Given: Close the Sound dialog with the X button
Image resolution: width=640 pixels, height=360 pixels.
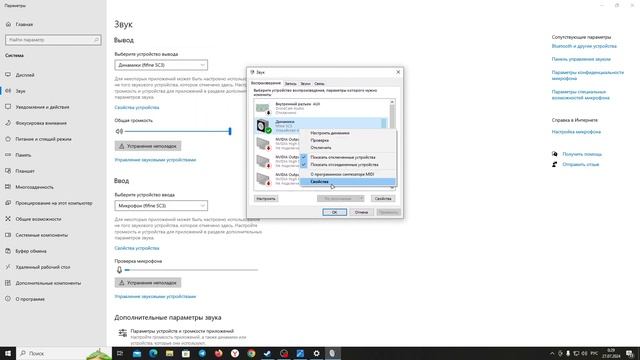Looking at the screenshot, I should click(x=398, y=72).
